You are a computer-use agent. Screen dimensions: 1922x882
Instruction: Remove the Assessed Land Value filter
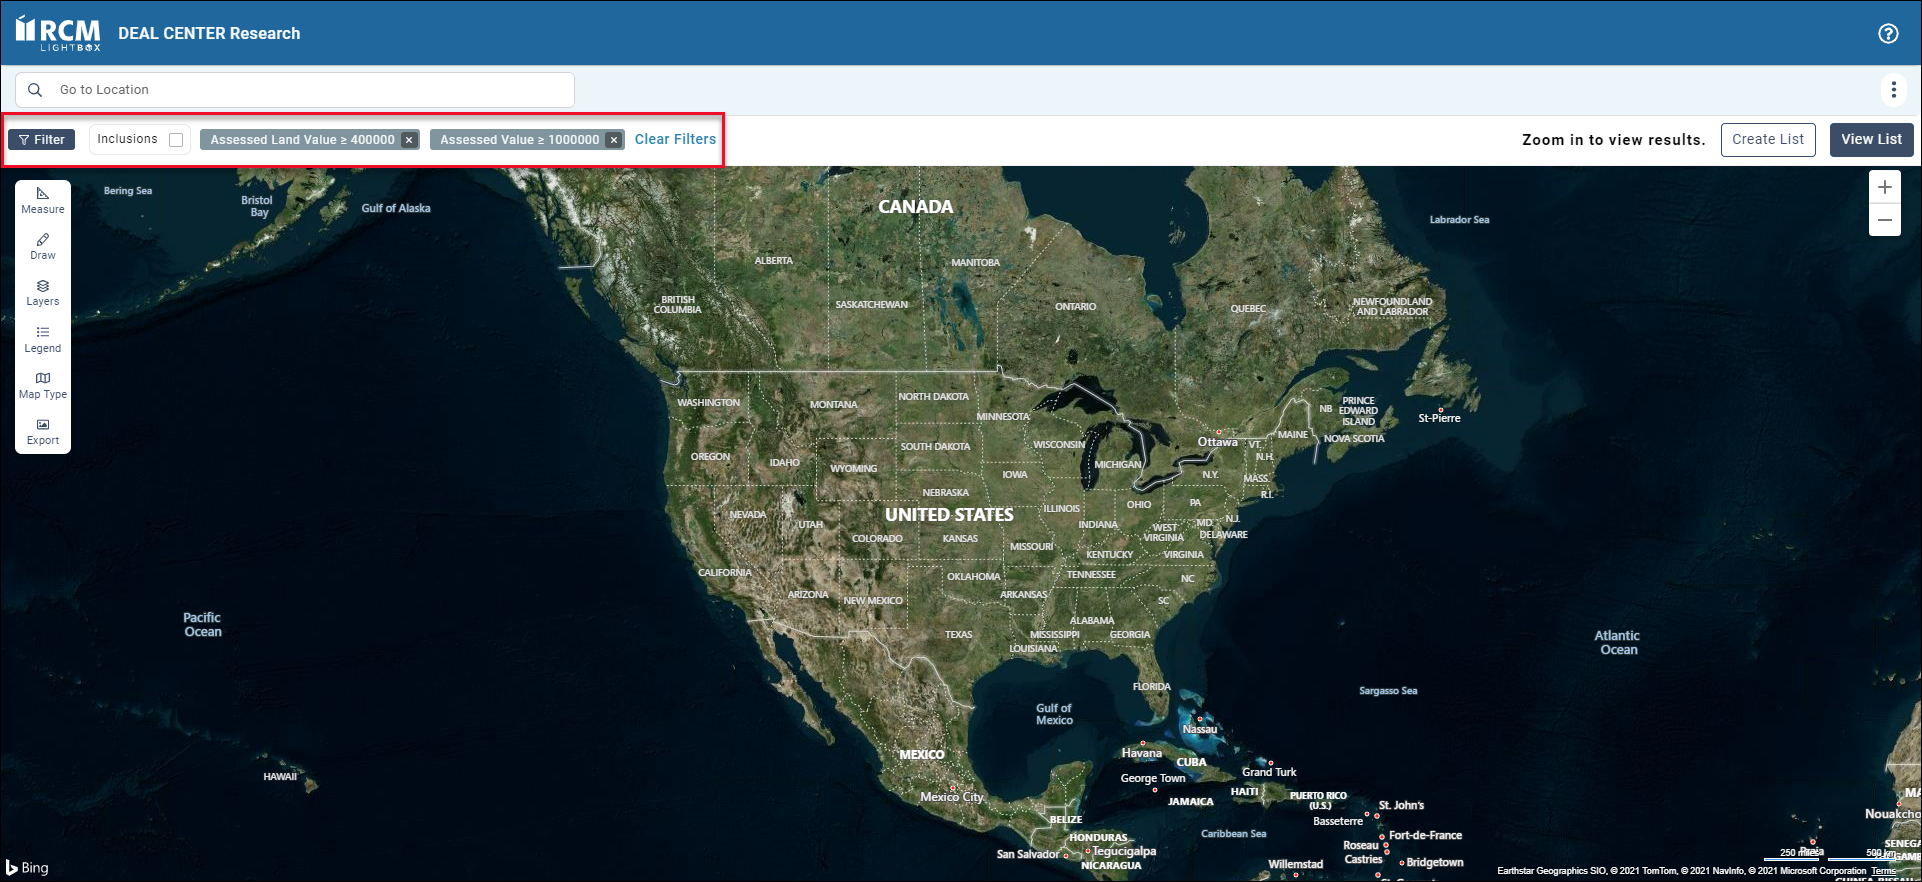pos(409,140)
